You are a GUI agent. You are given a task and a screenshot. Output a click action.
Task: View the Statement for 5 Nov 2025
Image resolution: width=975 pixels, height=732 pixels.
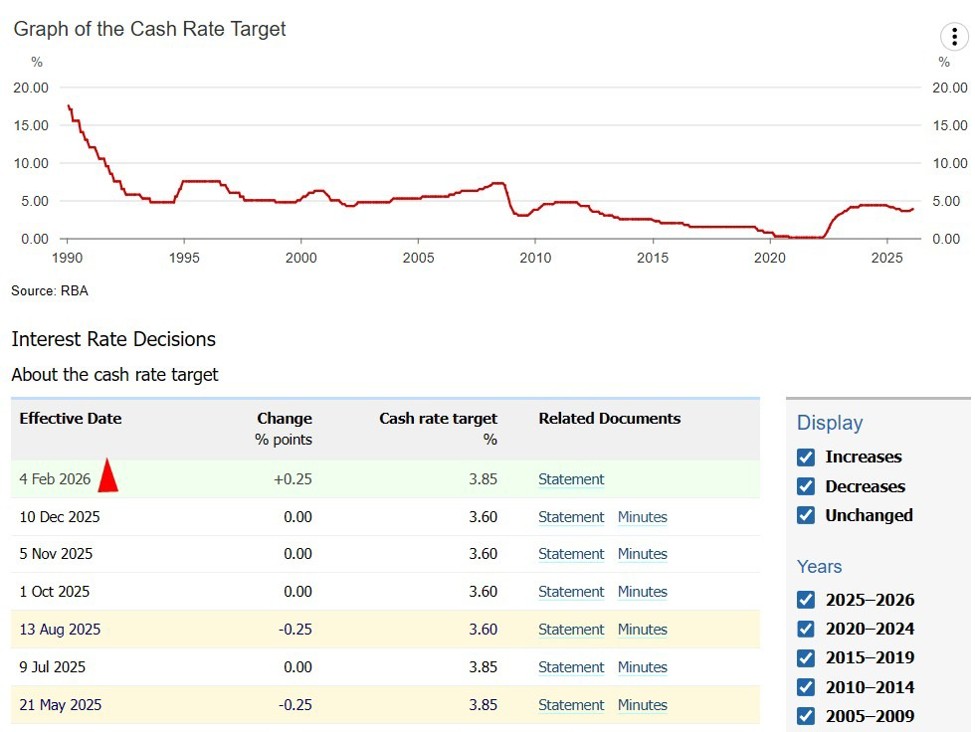pyautogui.click(x=571, y=554)
